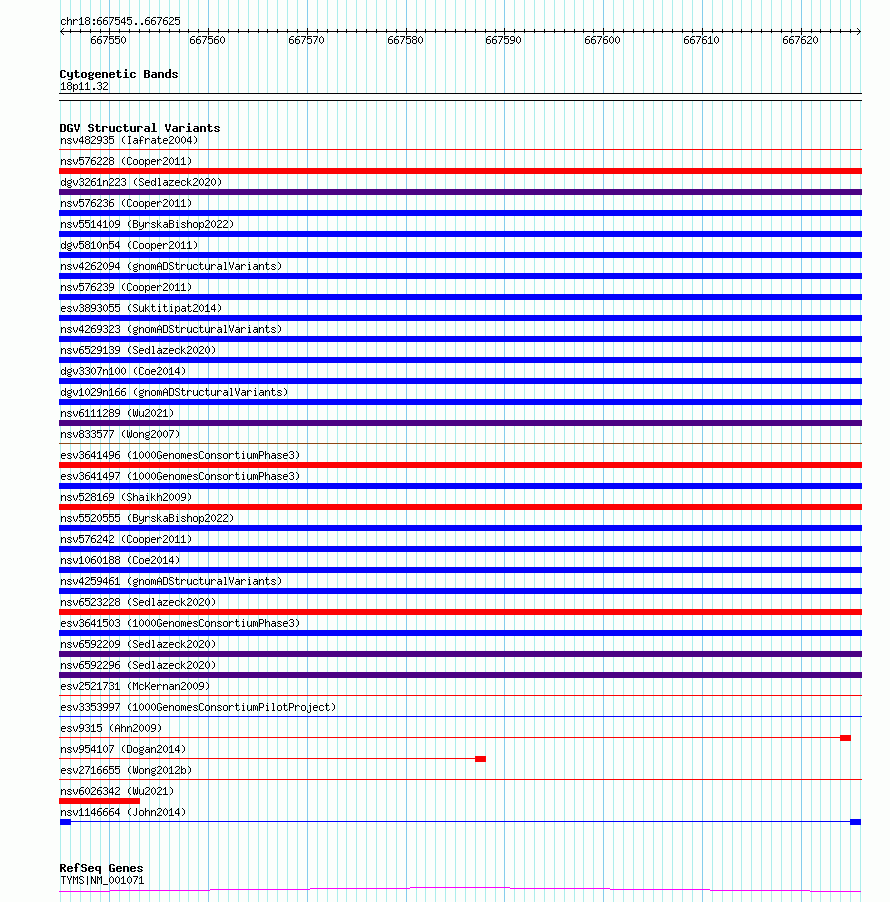Select the red bar of nsv6523228
The height and width of the screenshot is (902, 890).
[x=460, y=612]
